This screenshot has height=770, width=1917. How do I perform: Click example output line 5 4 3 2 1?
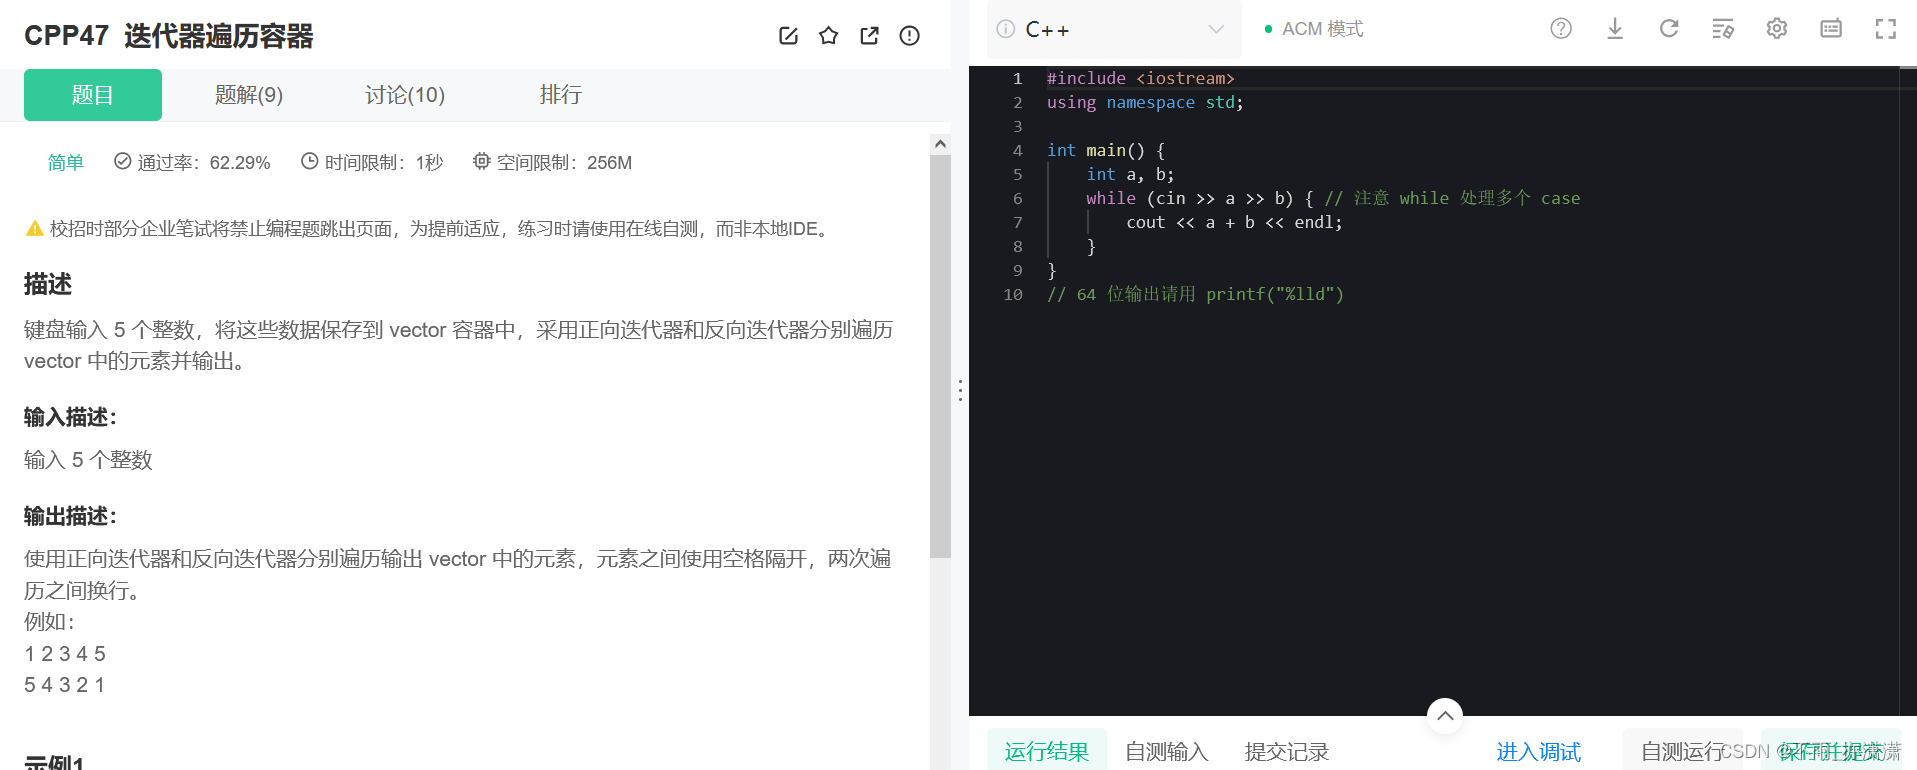coord(65,685)
